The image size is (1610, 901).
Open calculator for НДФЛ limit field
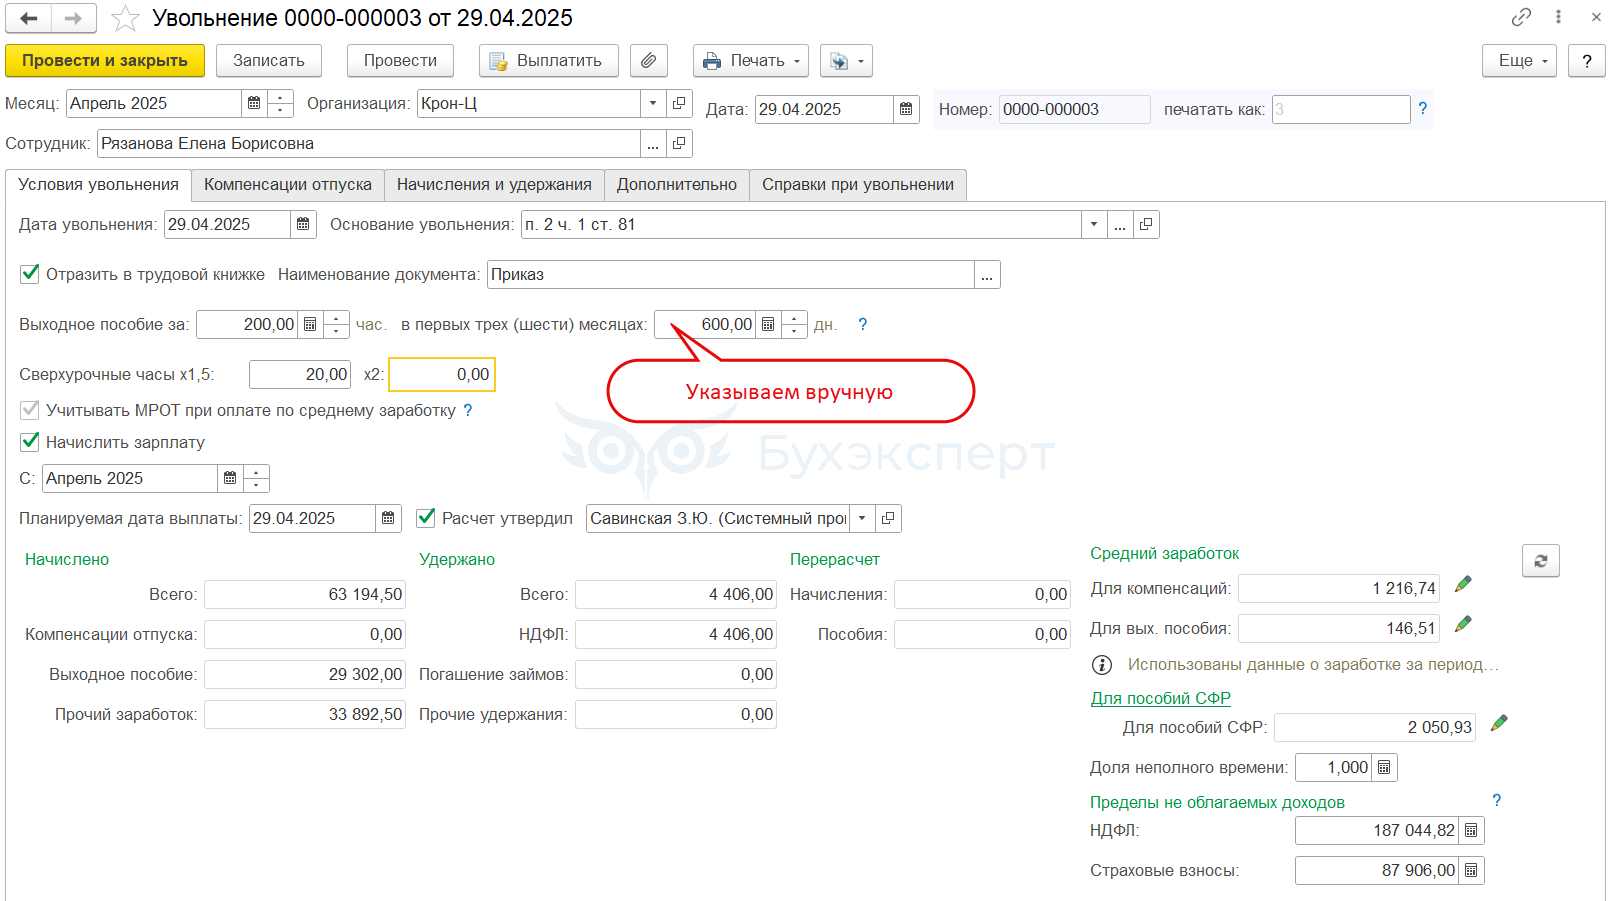coord(1471,830)
